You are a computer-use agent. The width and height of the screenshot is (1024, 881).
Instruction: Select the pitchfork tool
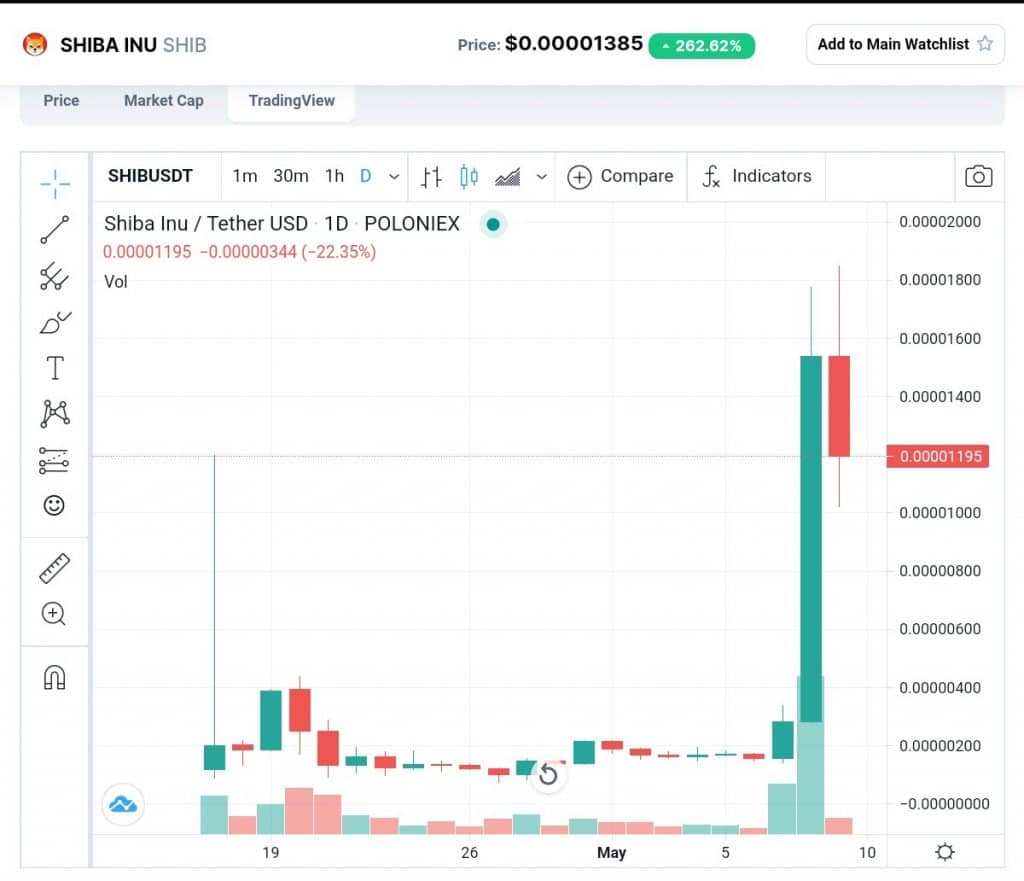[55, 276]
